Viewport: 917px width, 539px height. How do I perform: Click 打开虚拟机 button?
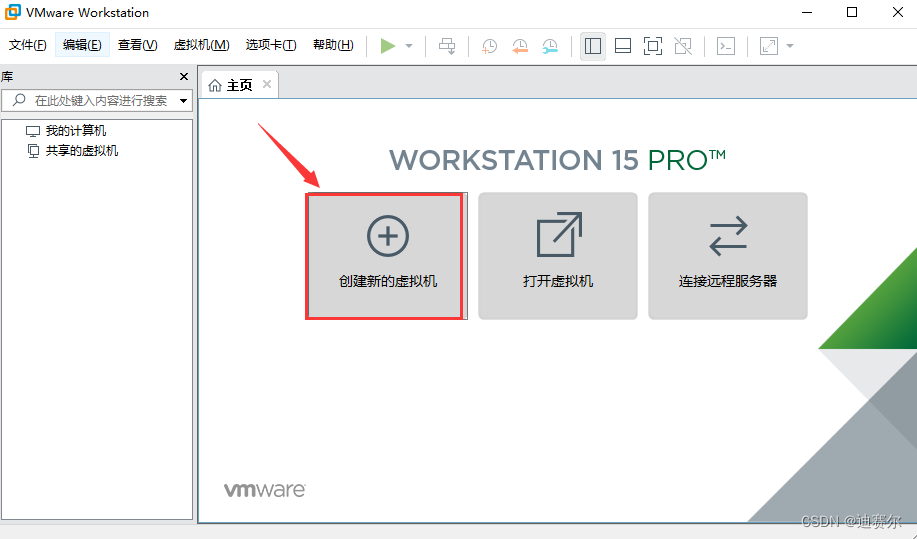558,256
